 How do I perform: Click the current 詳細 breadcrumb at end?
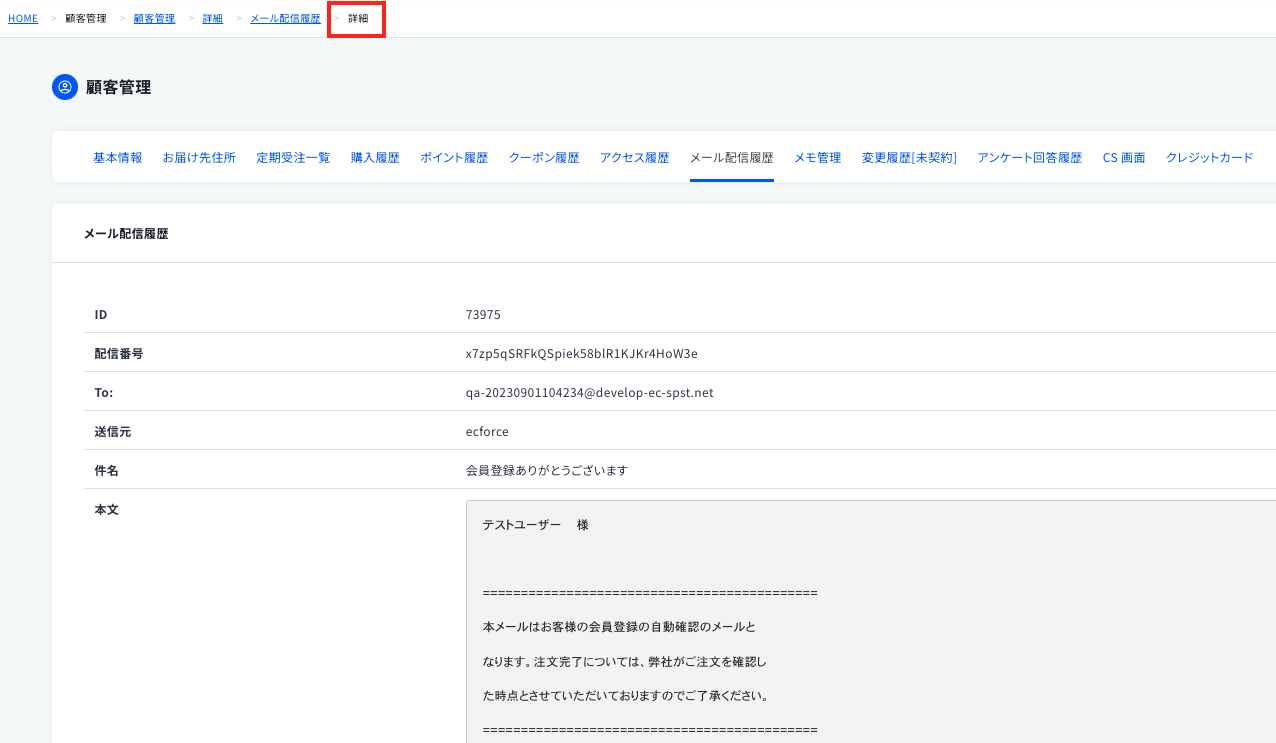[x=358, y=19]
